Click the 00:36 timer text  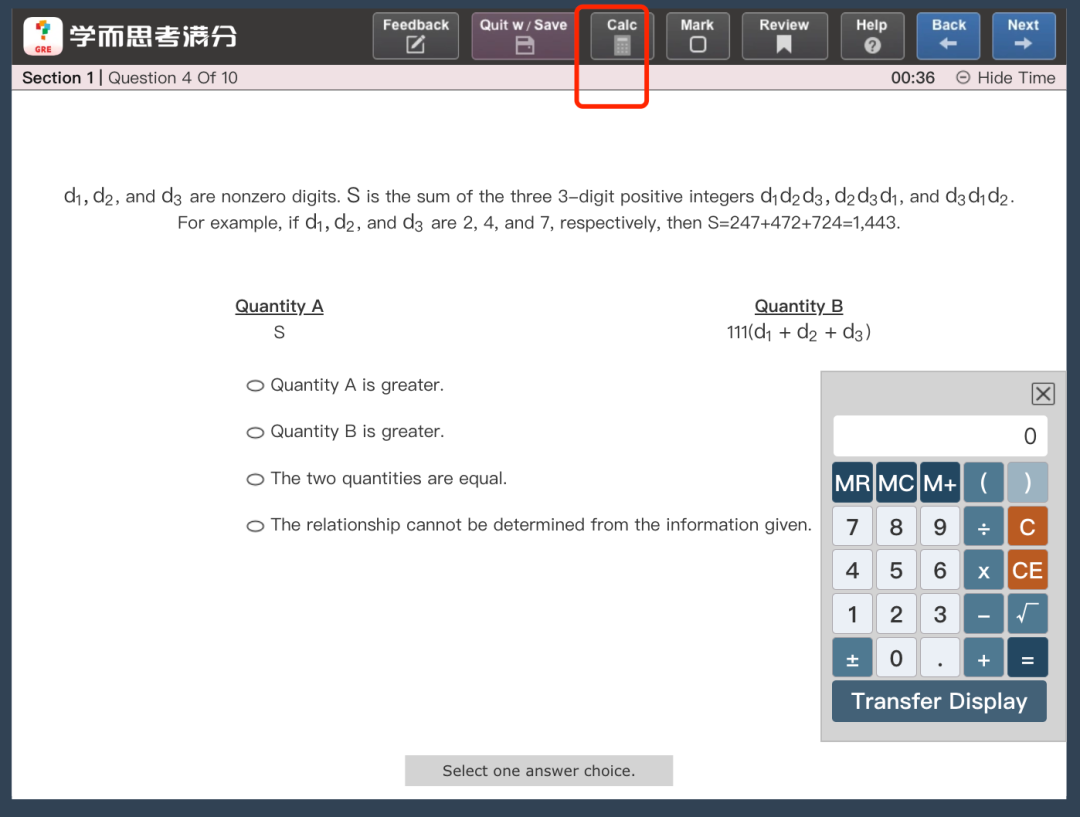913,78
